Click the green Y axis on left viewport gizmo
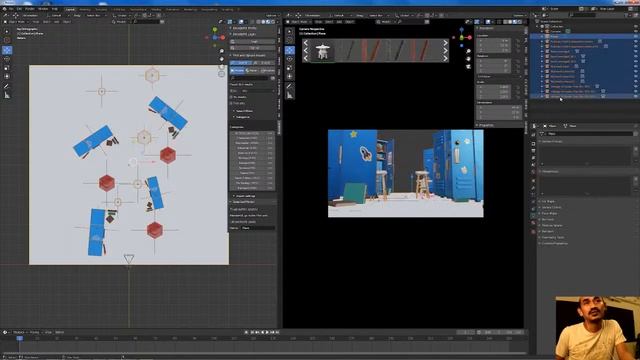This screenshot has height=360, width=640. 215,30
